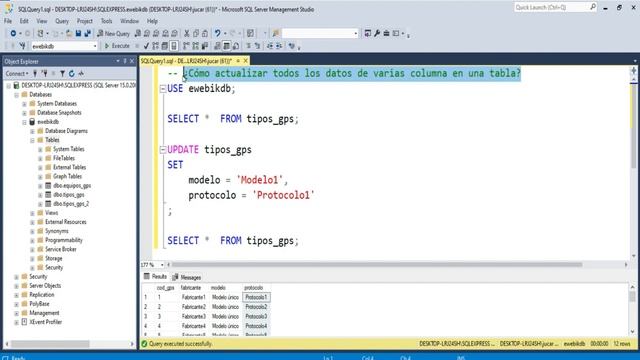Open the Help menu
Viewport: 640px width, 360px height.
(152, 21)
